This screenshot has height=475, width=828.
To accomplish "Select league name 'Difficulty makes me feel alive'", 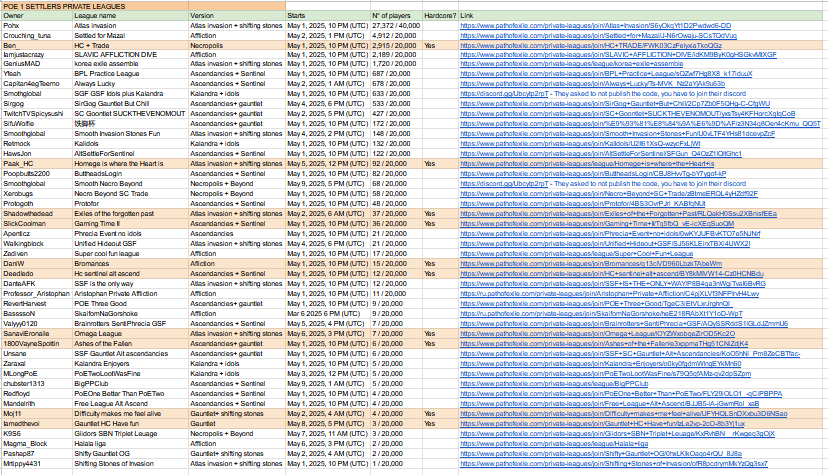I will click(x=130, y=414).
